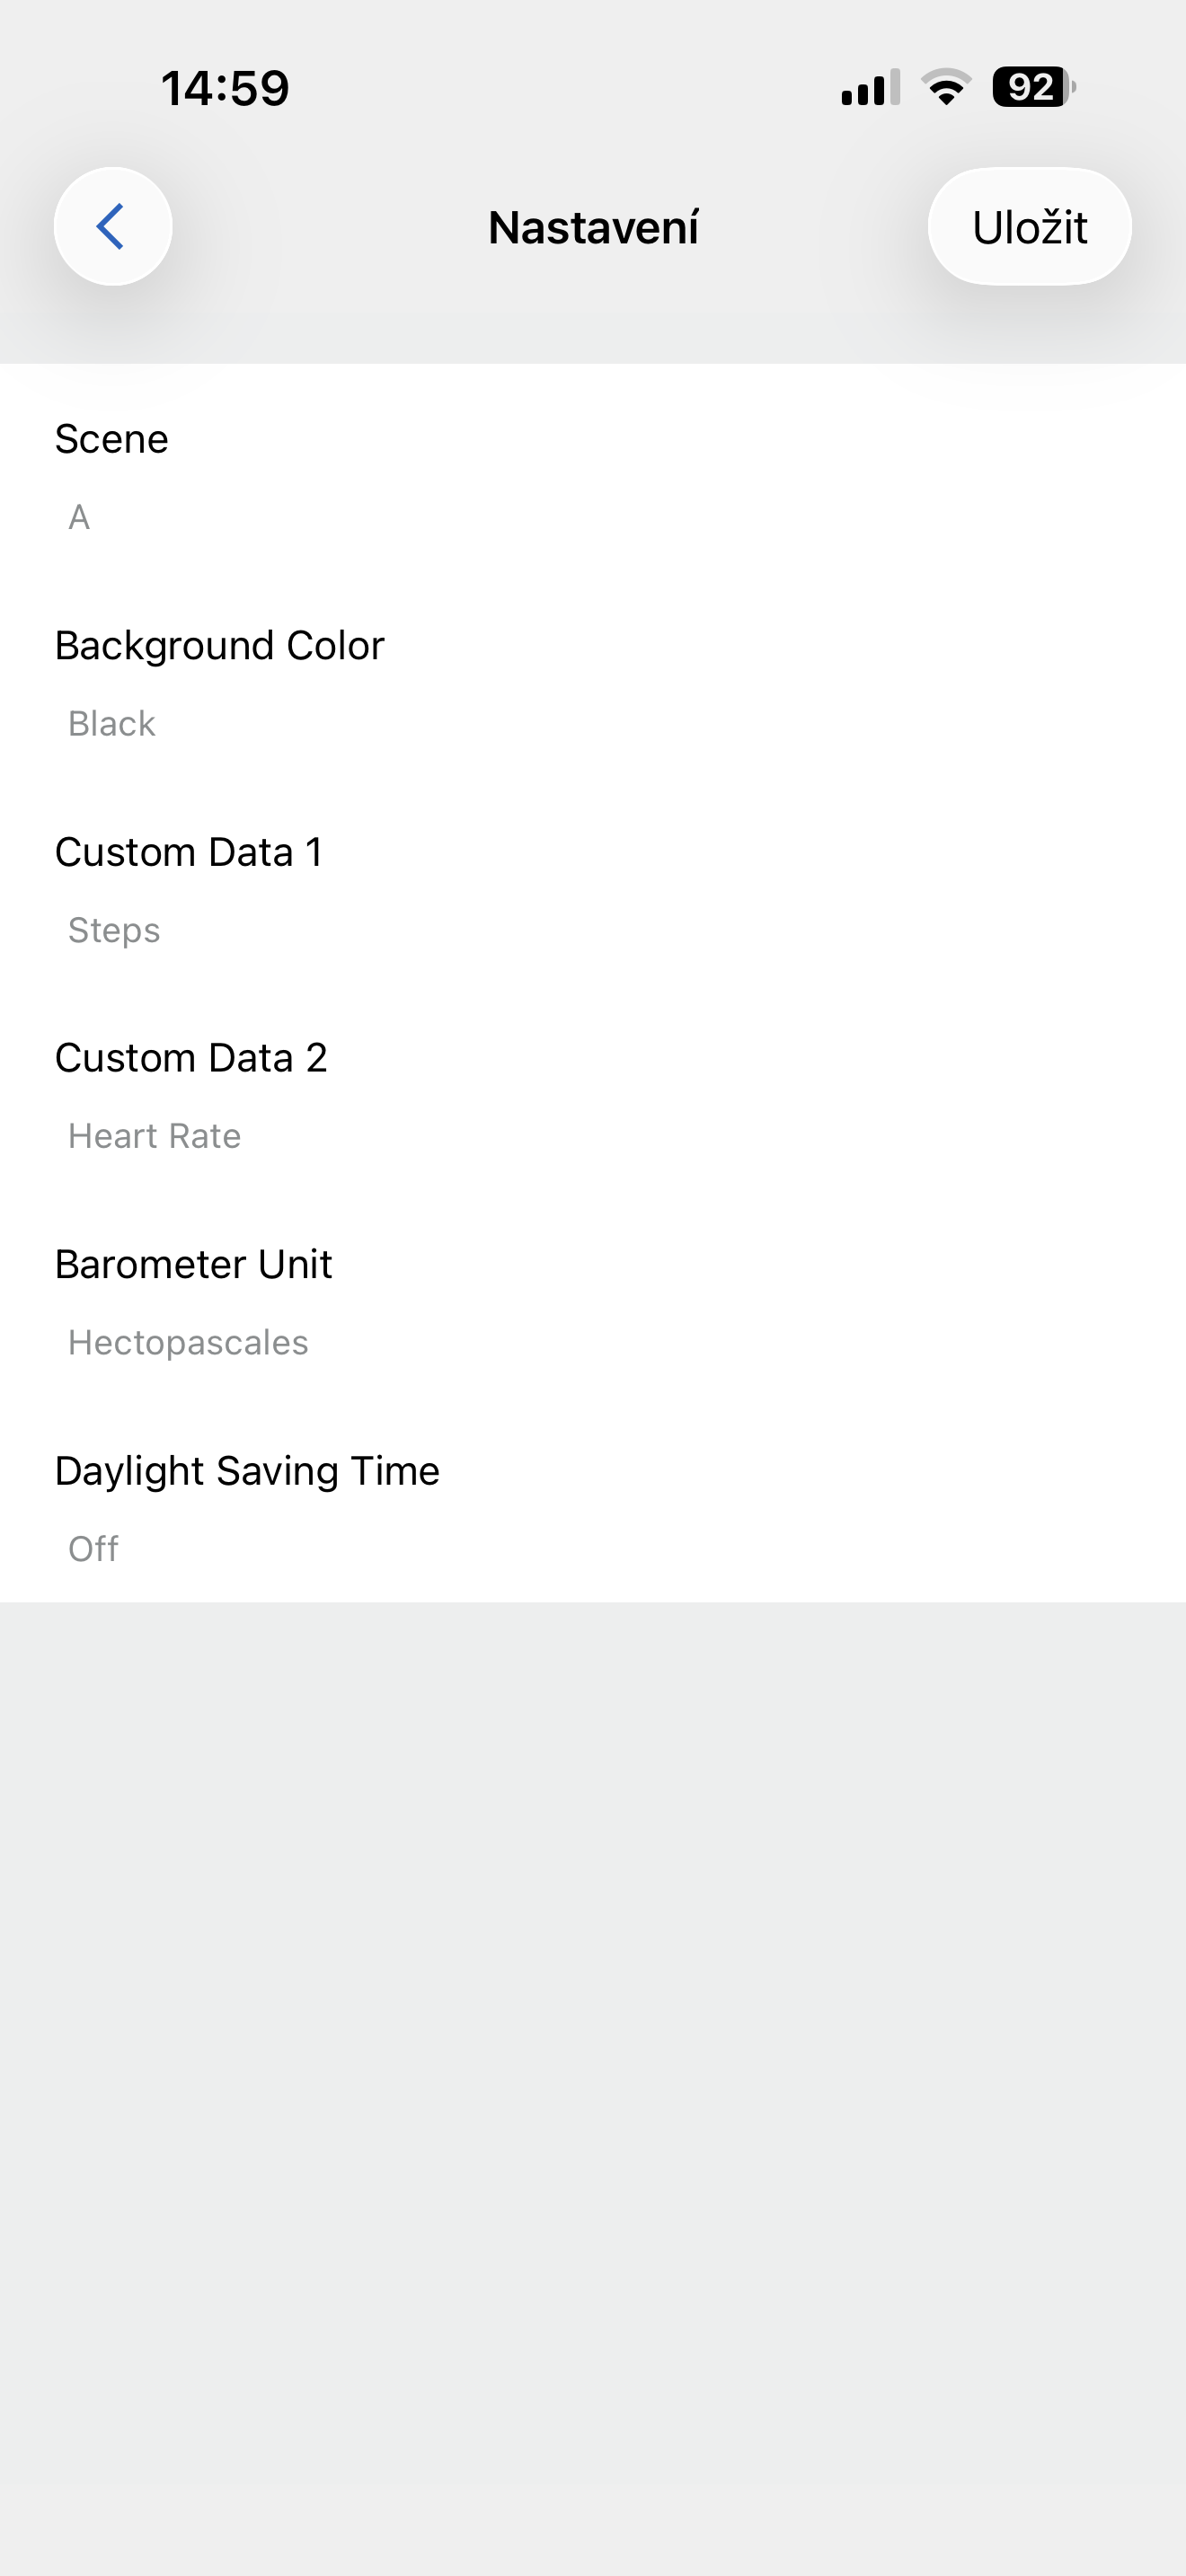Image resolution: width=1186 pixels, height=2576 pixels.
Task: Tap the Steps value
Action: tap(114, 930)
